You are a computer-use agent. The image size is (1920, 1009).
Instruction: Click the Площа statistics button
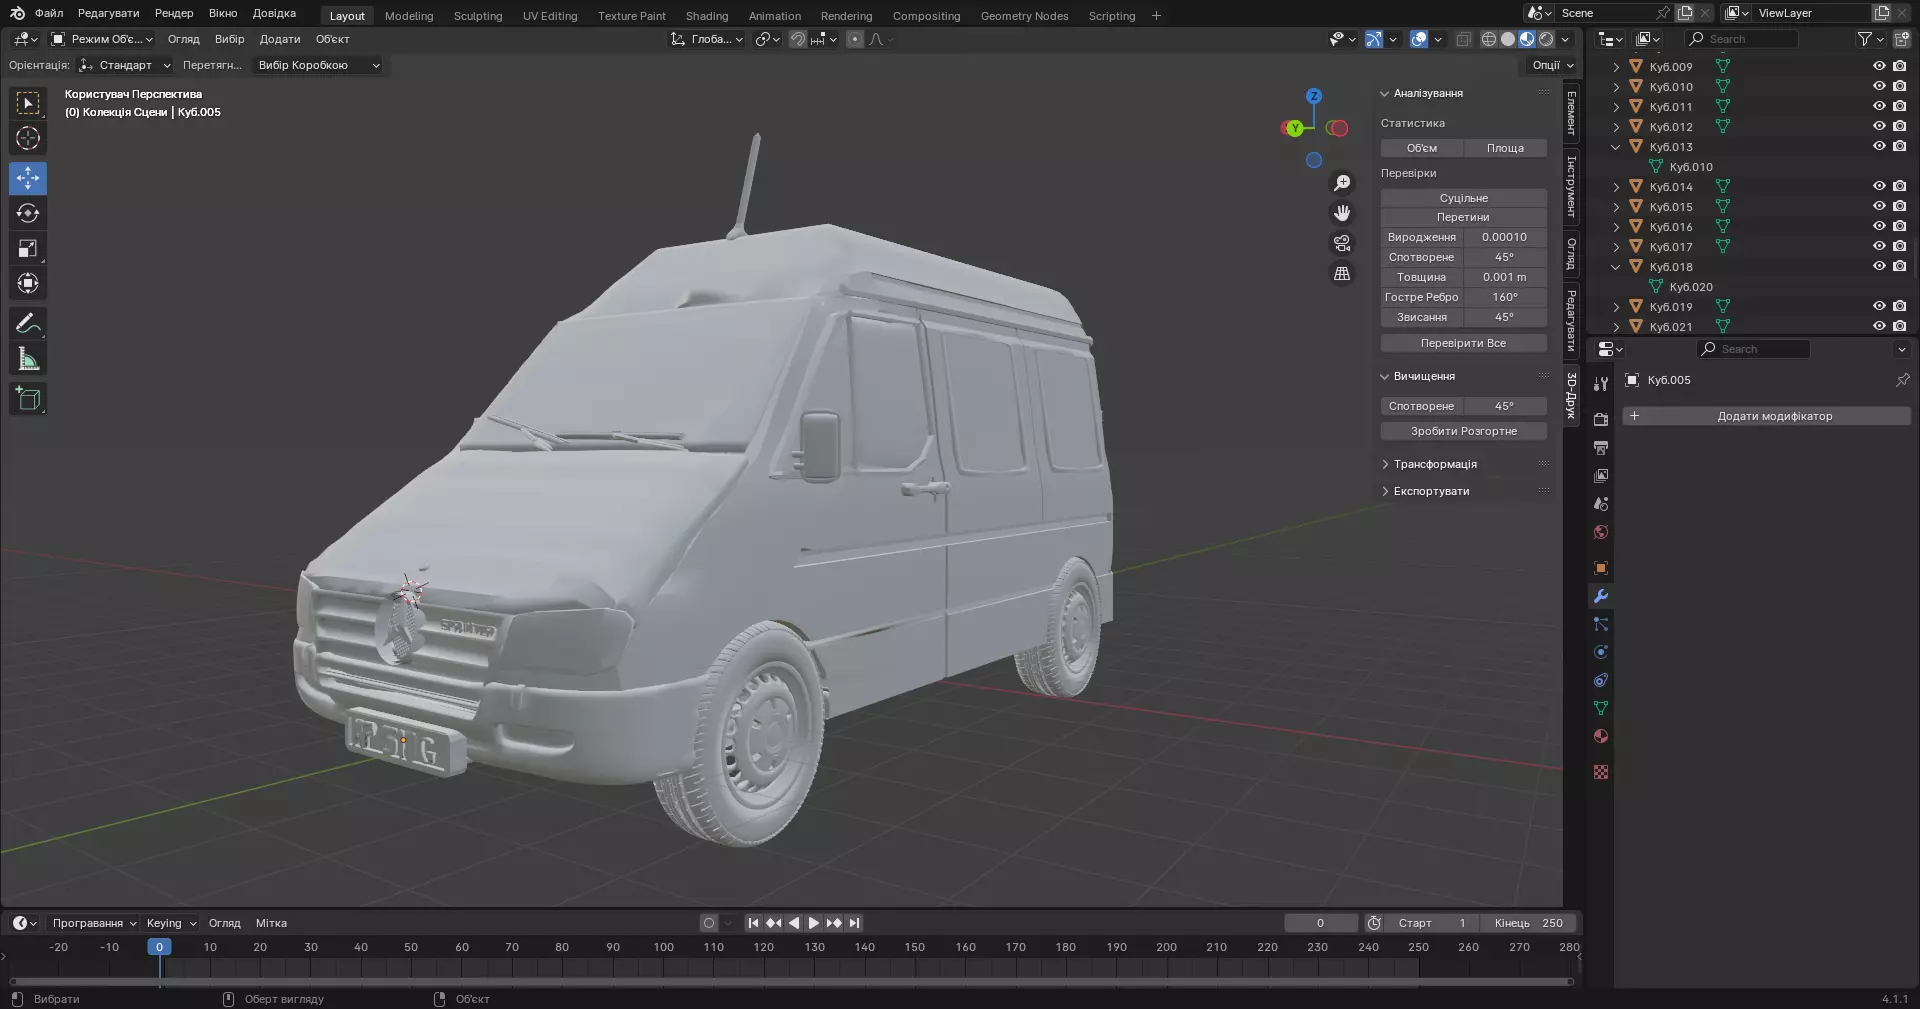point(1505,148)
